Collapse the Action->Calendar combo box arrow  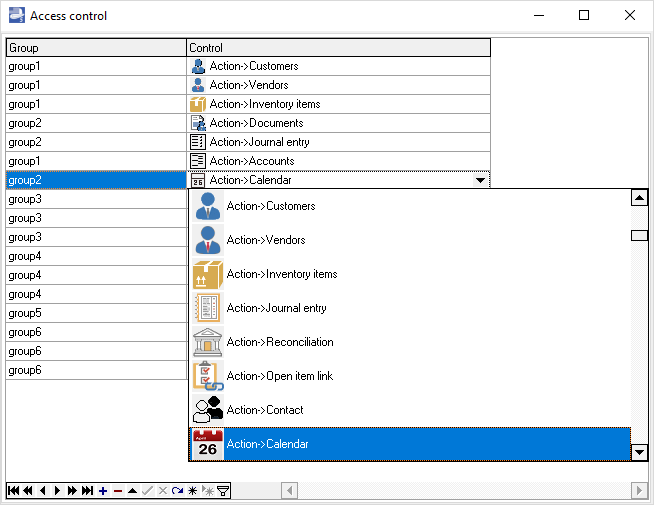click(480, 180)
